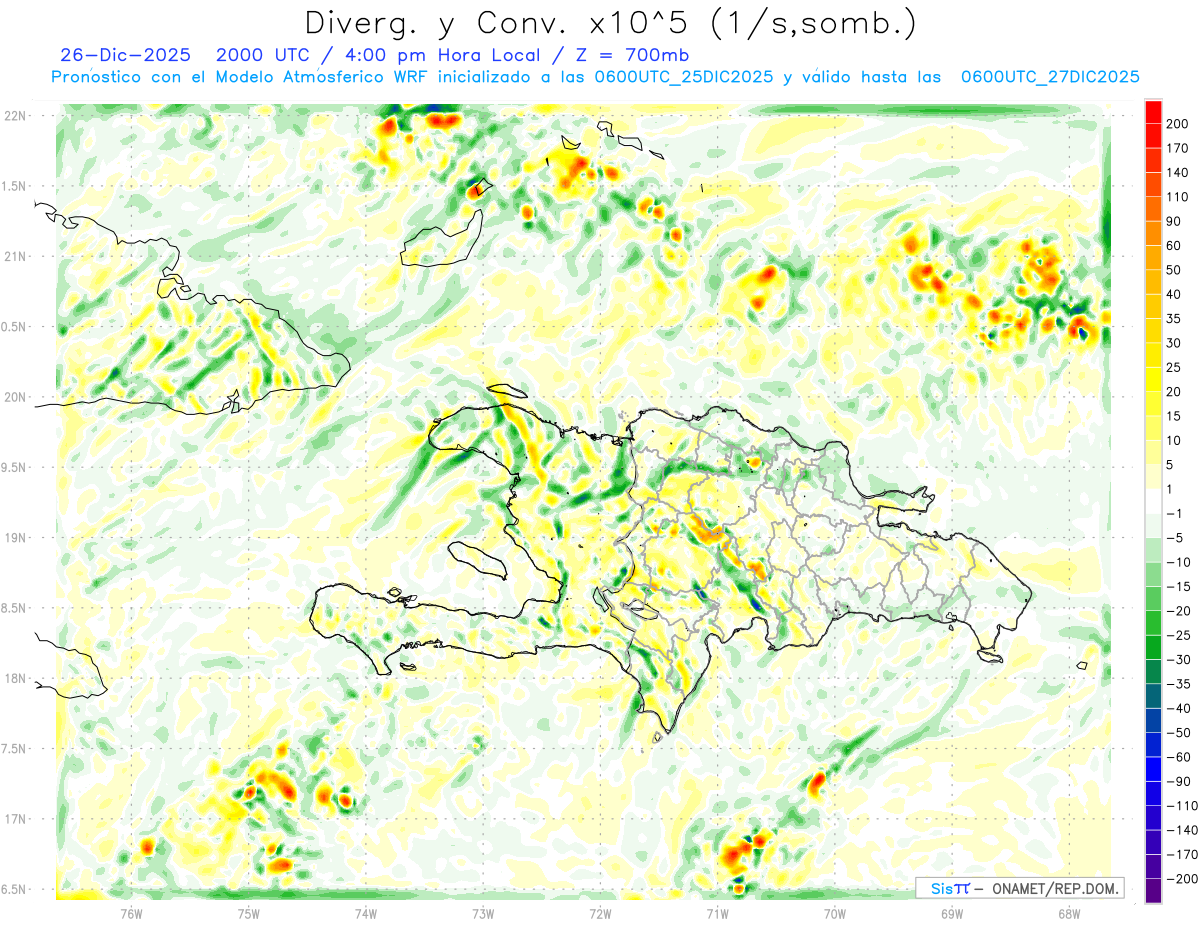Screen dimensions: 1200x927
Task: Click the '74W' longitude label
Action: click(366, 912)
